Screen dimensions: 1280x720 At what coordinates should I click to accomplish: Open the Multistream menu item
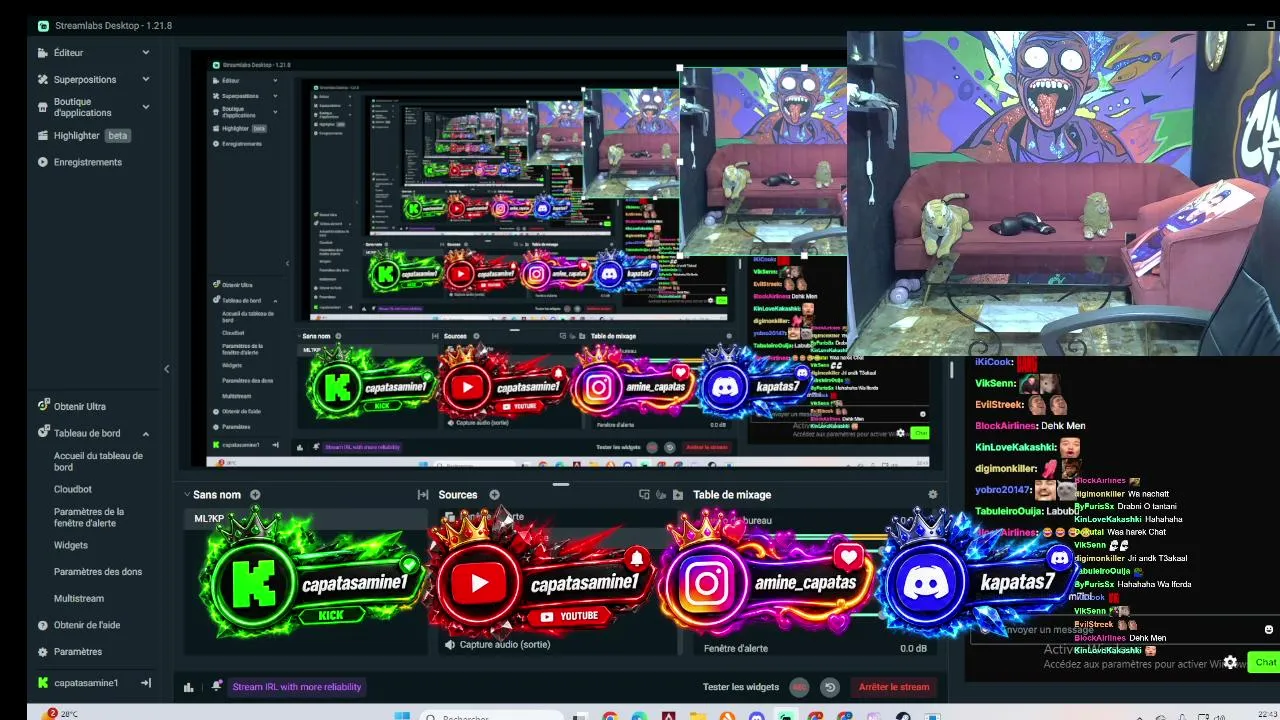(x=79, y=599)
